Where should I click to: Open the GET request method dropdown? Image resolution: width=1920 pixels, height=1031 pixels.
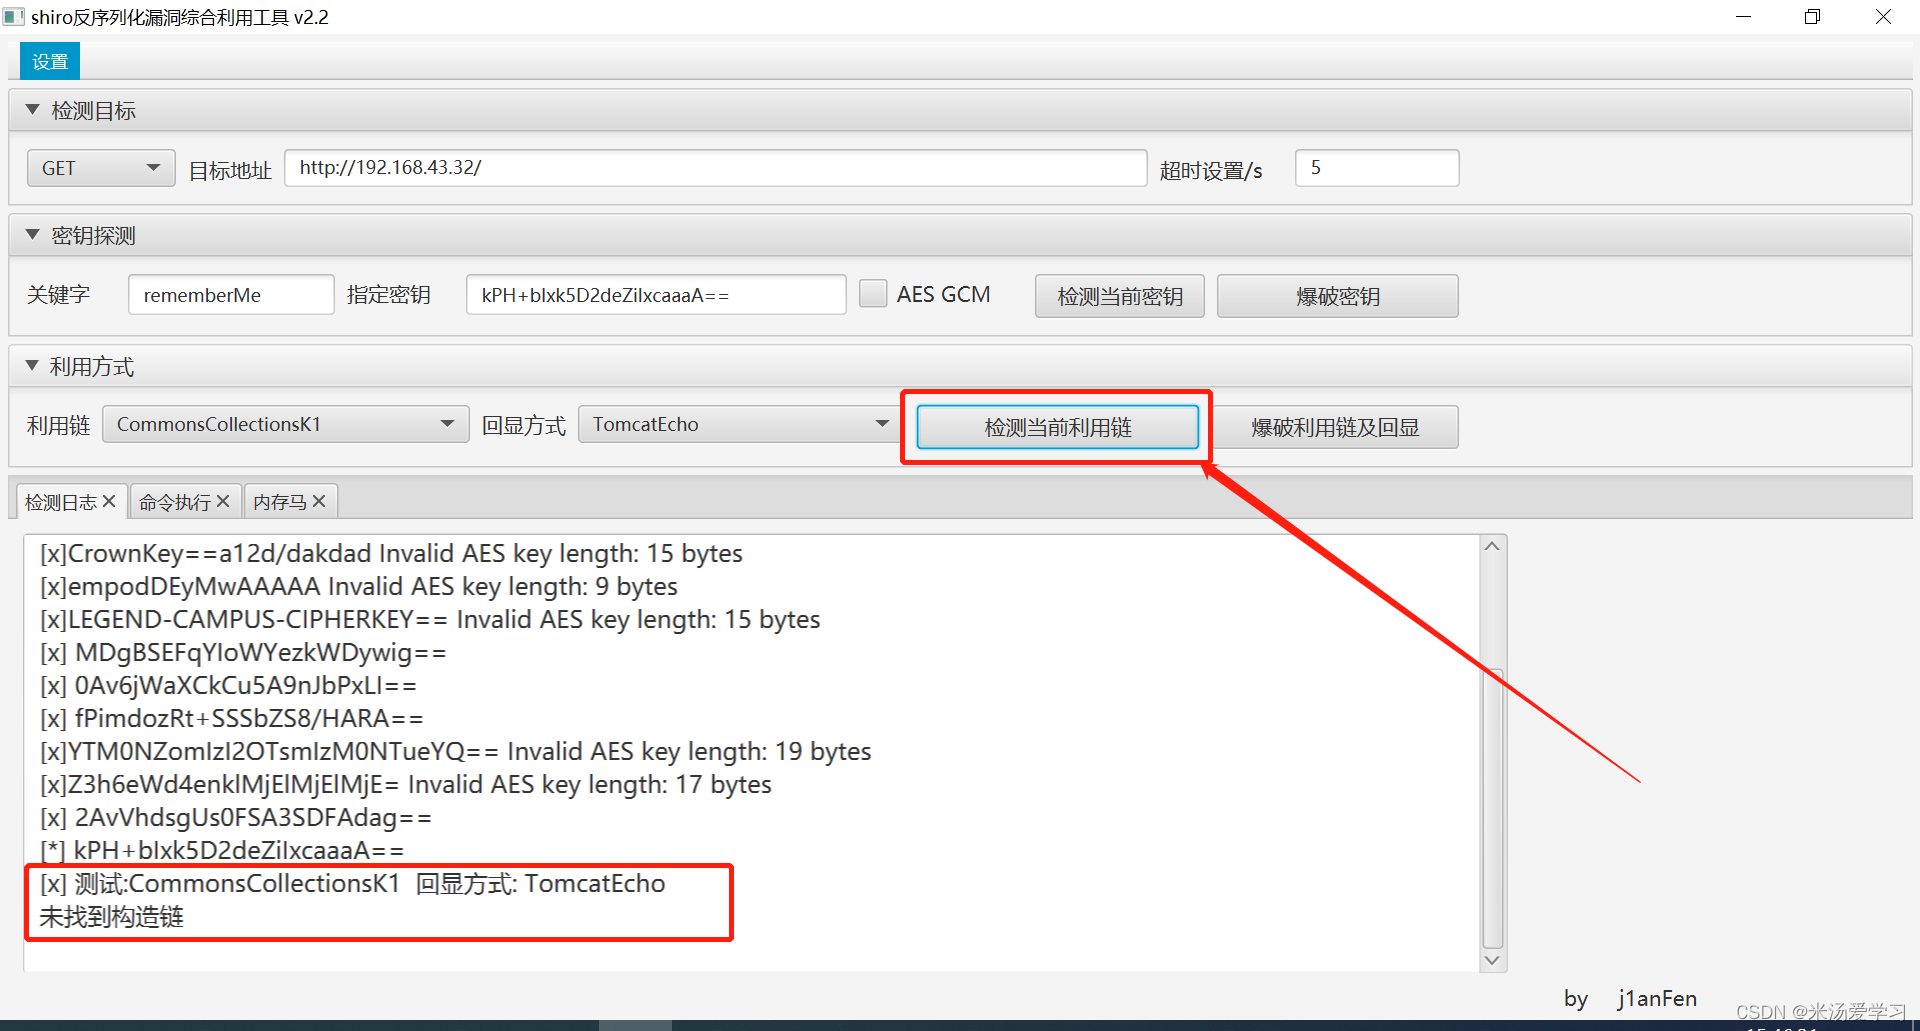pyautogui.click(x=101, y=168)
